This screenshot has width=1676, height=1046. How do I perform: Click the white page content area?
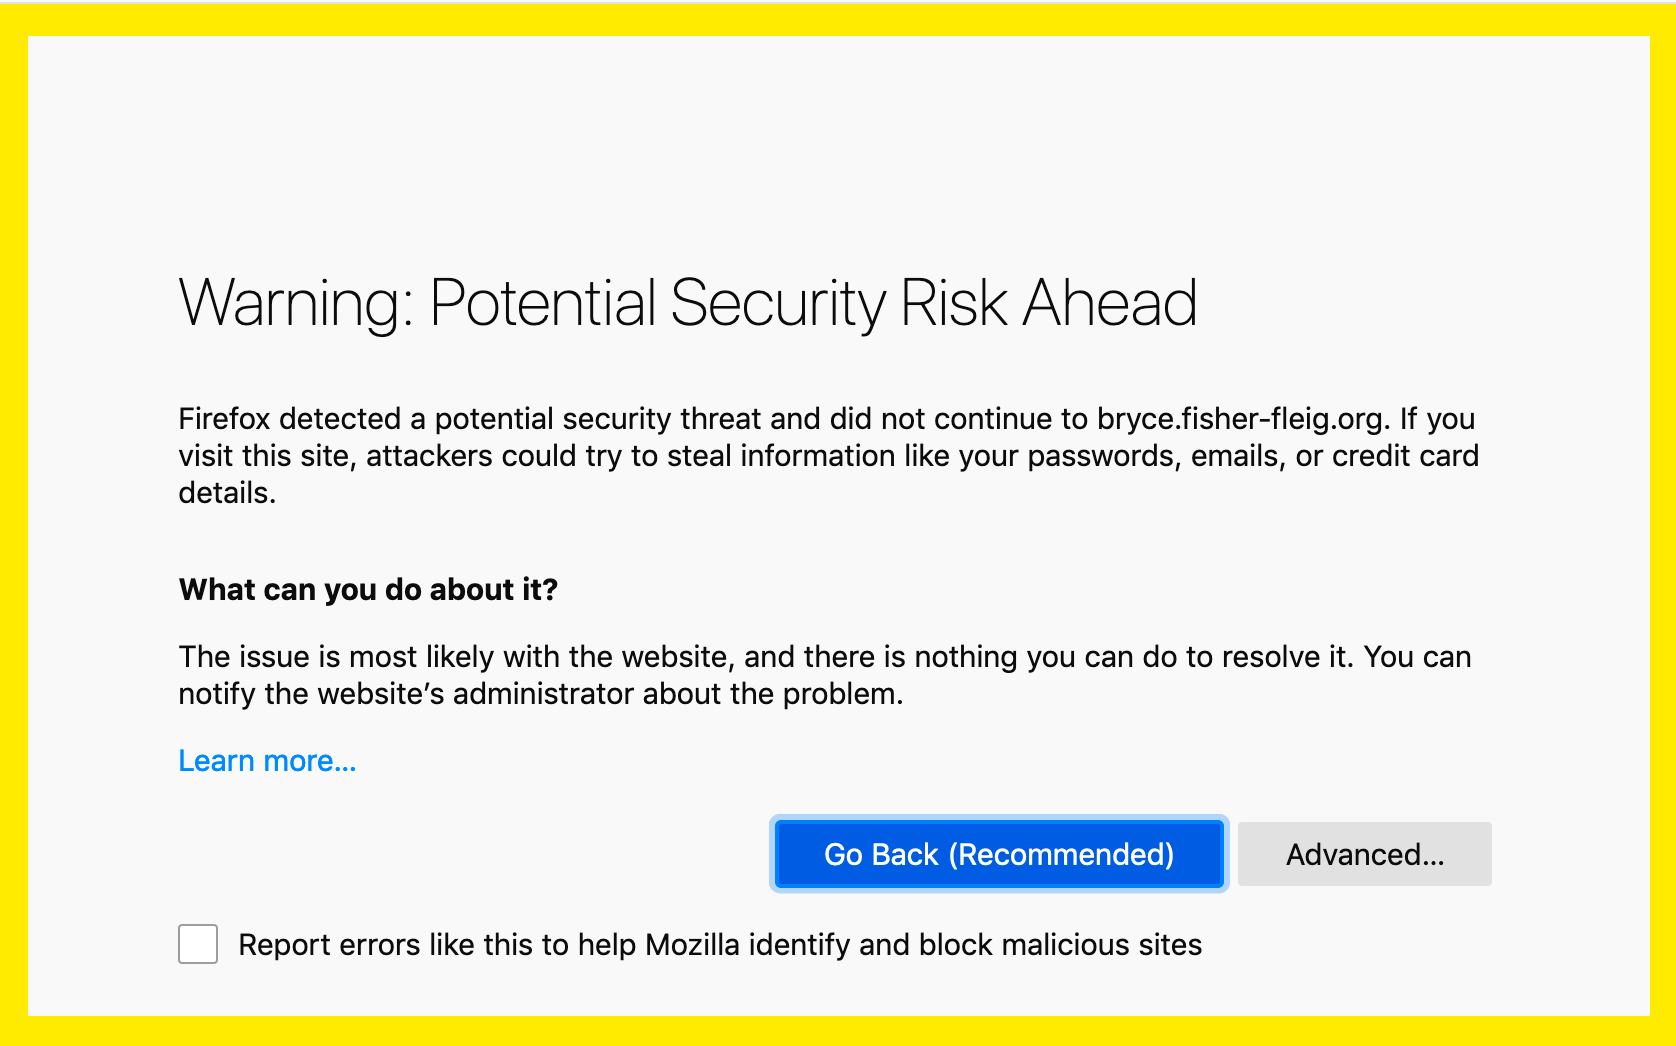(x=838, y=150)
